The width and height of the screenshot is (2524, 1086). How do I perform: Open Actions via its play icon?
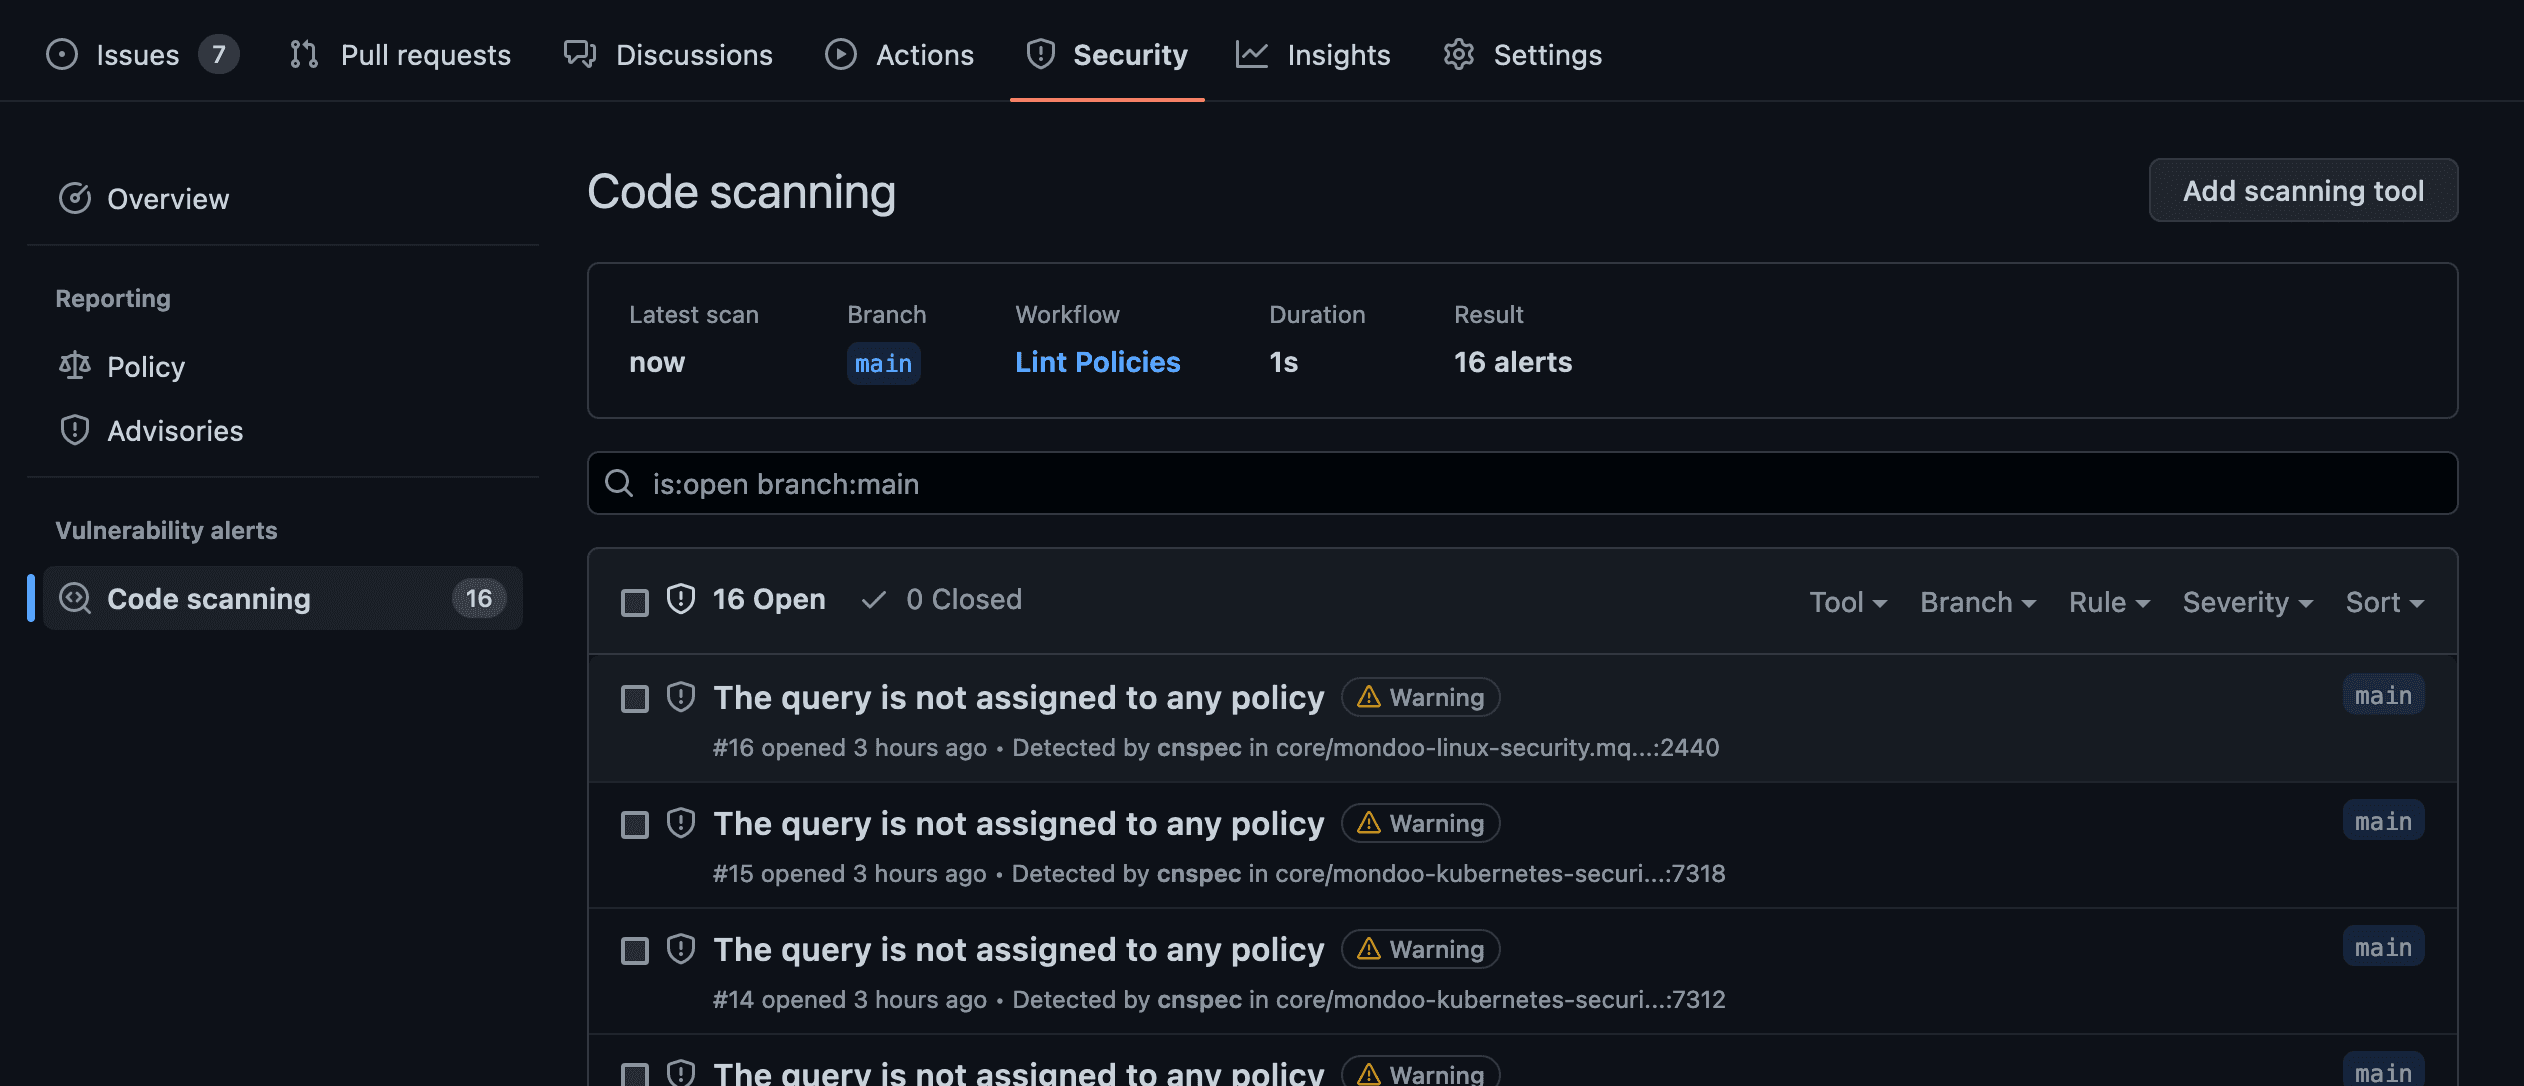click(x=840, y=54)
